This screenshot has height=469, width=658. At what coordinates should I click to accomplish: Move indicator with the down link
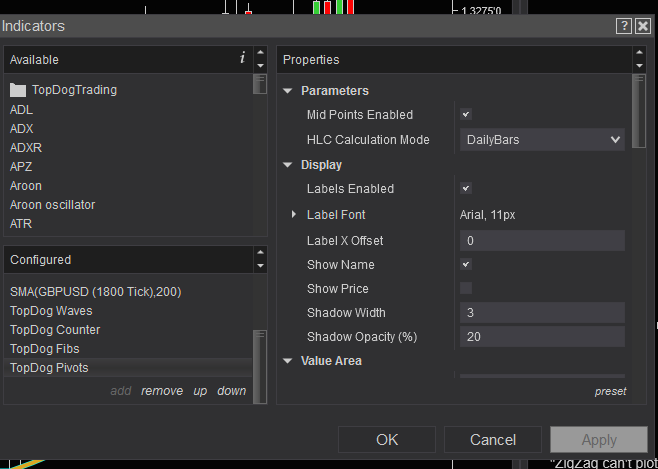click(232, 391)
